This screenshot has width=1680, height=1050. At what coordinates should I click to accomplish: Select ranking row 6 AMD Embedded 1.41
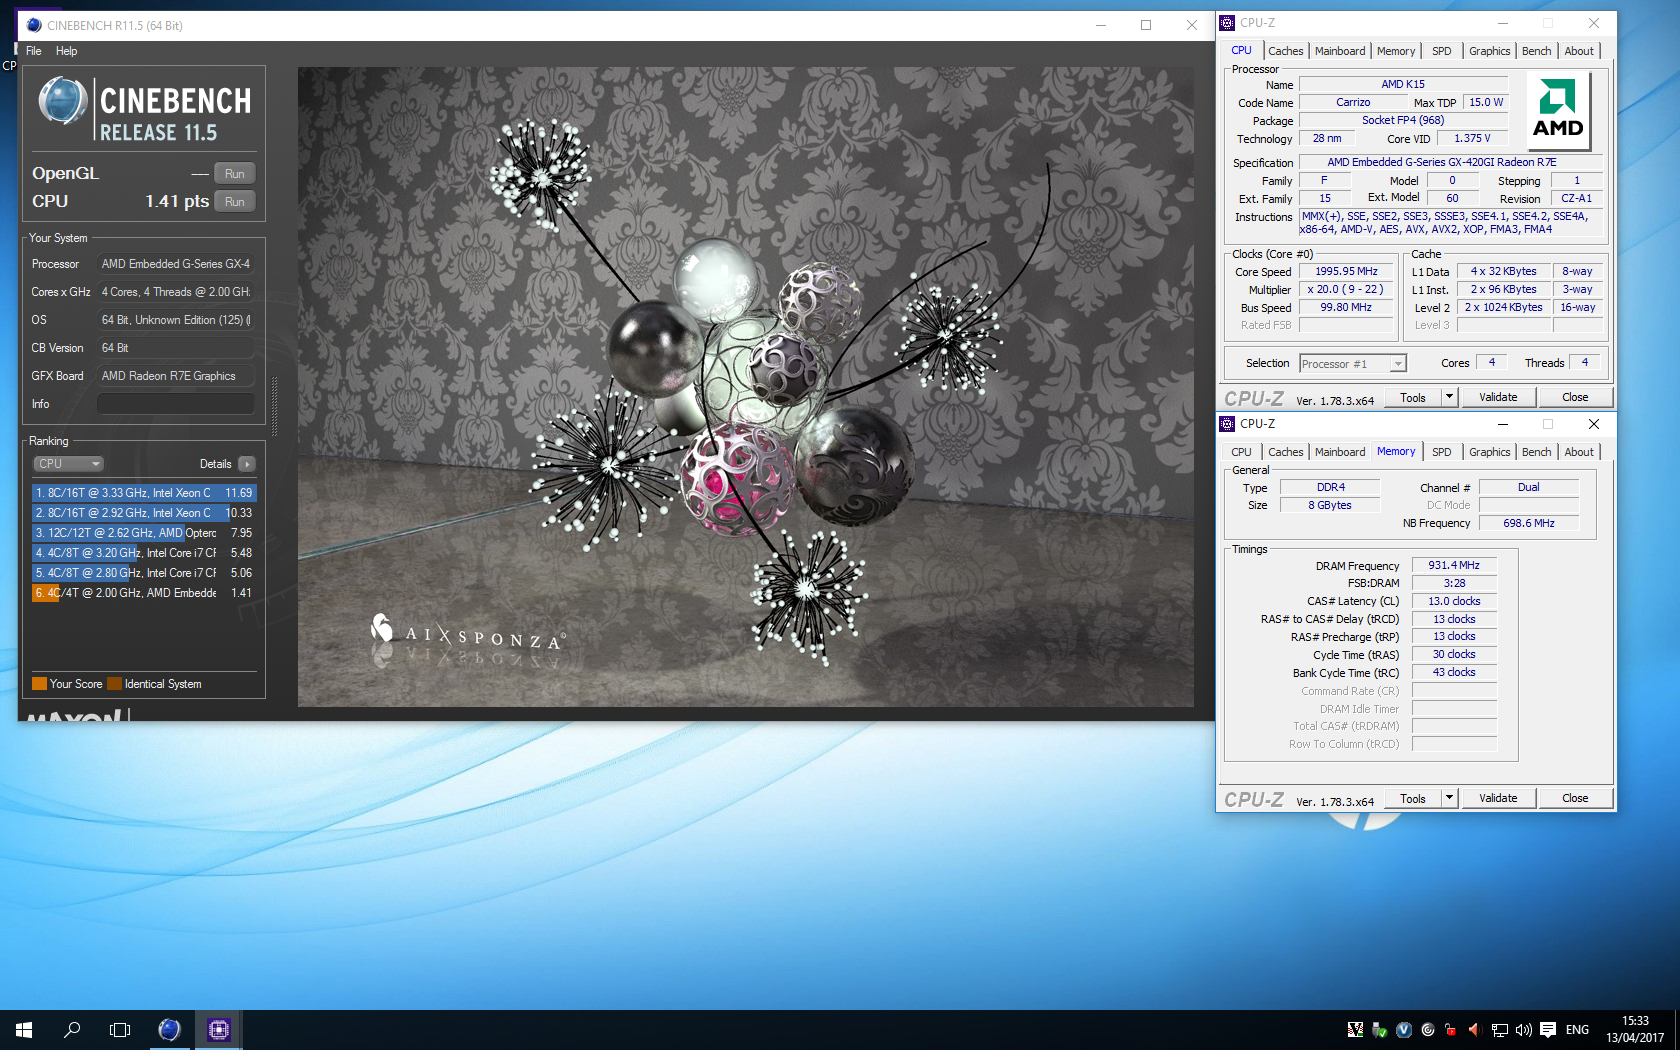point(144,593)
